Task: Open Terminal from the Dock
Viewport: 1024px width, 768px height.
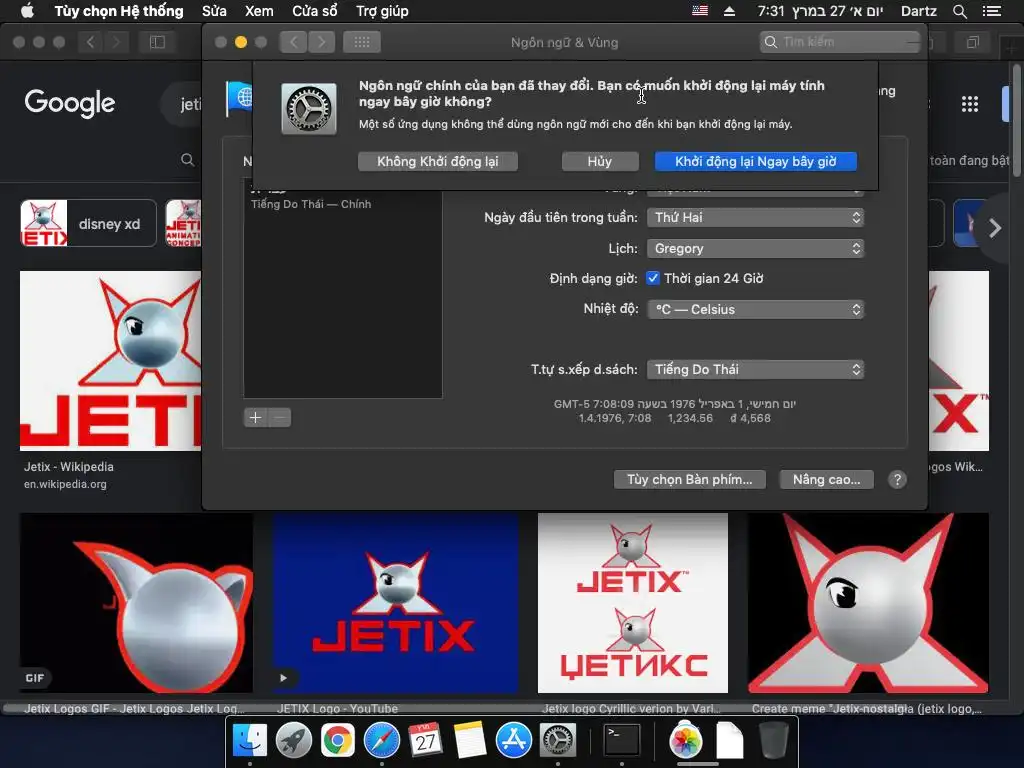Action: (621, 741)
